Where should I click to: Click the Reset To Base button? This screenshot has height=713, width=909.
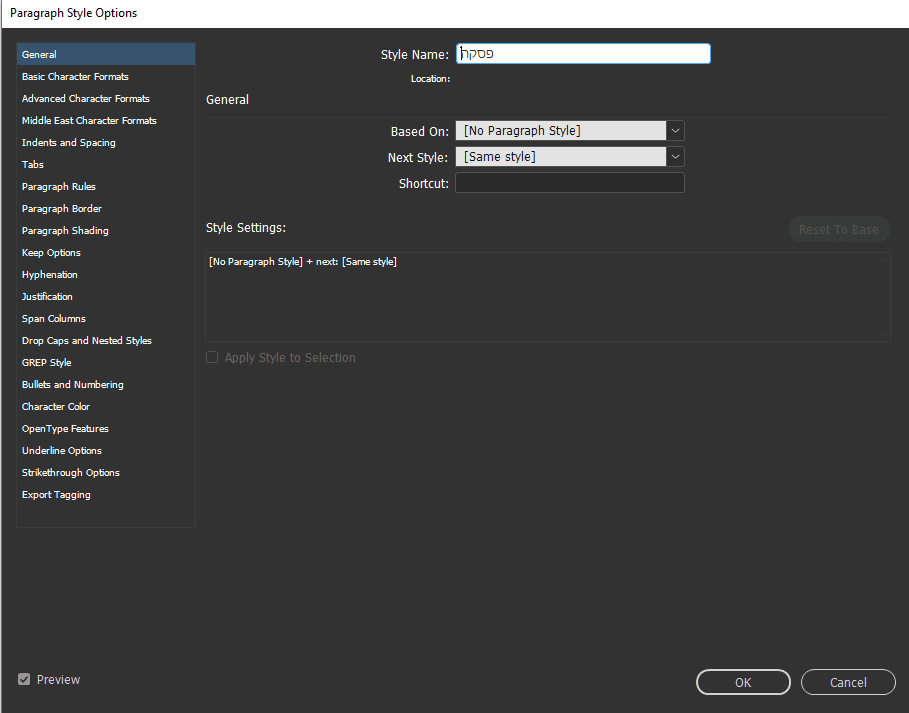tap(839, 230)
